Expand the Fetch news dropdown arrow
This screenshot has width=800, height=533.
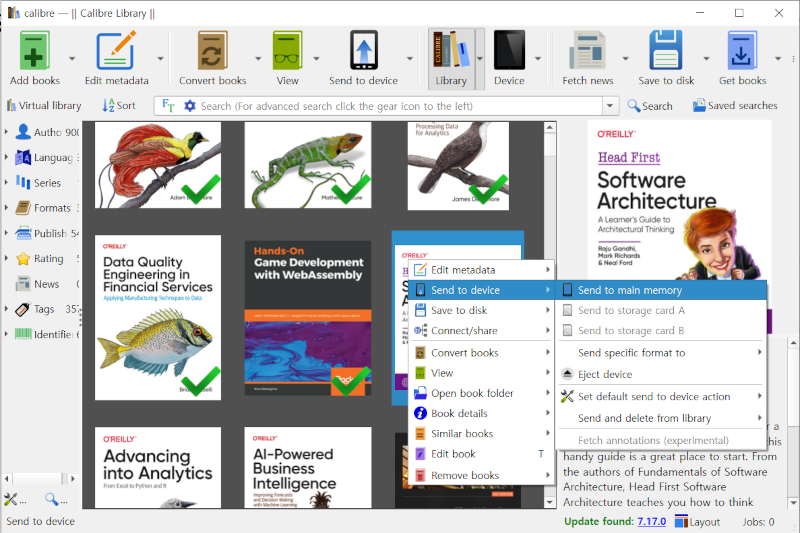[x=626, y=59]
